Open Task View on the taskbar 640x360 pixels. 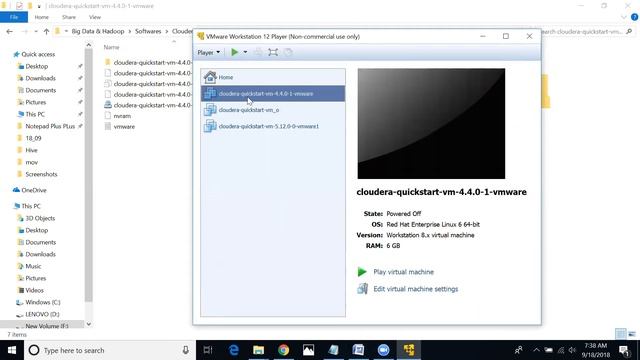pyautogui.click(x=208, y=350)
